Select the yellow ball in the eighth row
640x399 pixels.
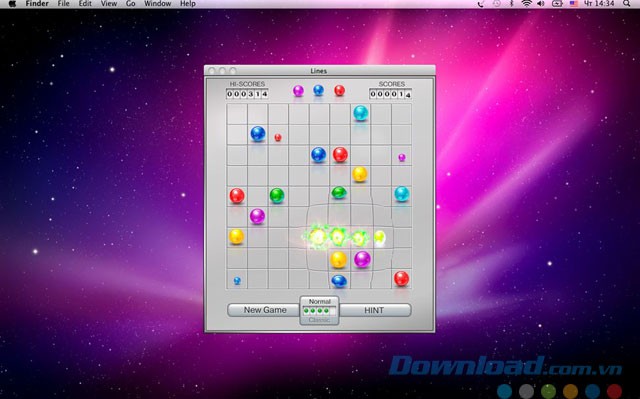click(x=338, y=259)
